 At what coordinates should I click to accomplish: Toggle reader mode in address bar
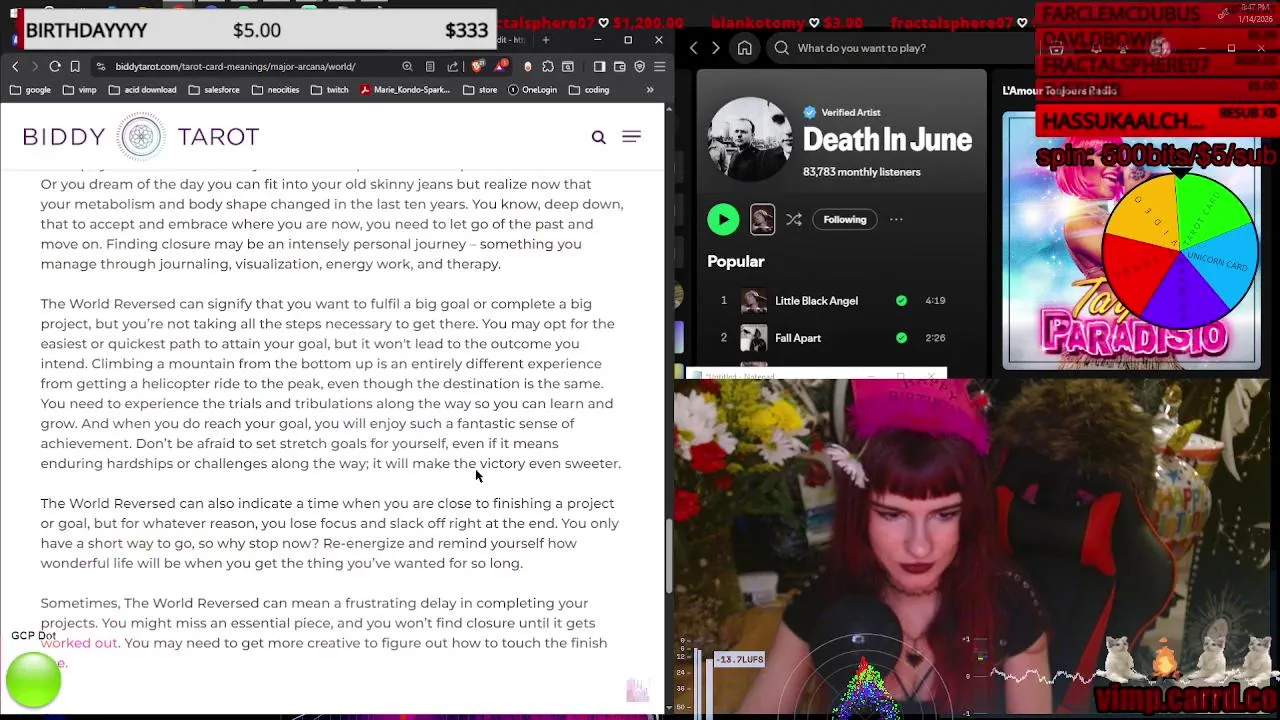click(430, 66)
